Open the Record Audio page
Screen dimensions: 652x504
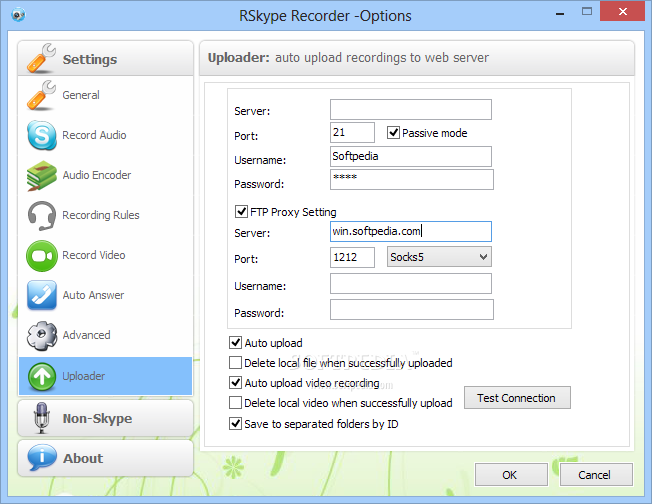point(94,135)
